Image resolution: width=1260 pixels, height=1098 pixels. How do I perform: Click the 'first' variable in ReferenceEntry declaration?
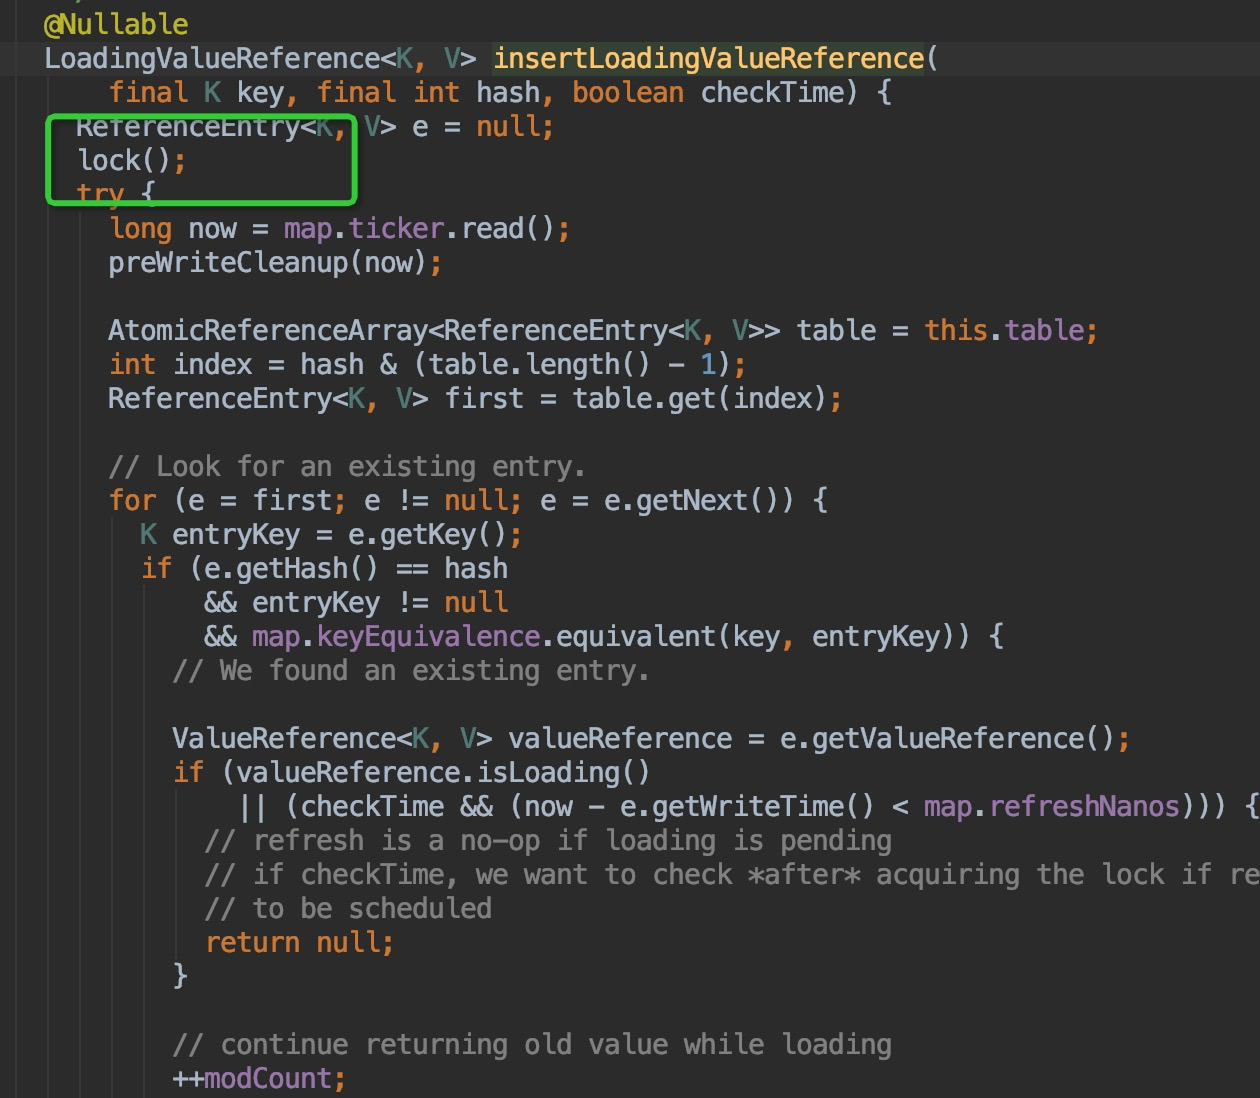(484, 398)
